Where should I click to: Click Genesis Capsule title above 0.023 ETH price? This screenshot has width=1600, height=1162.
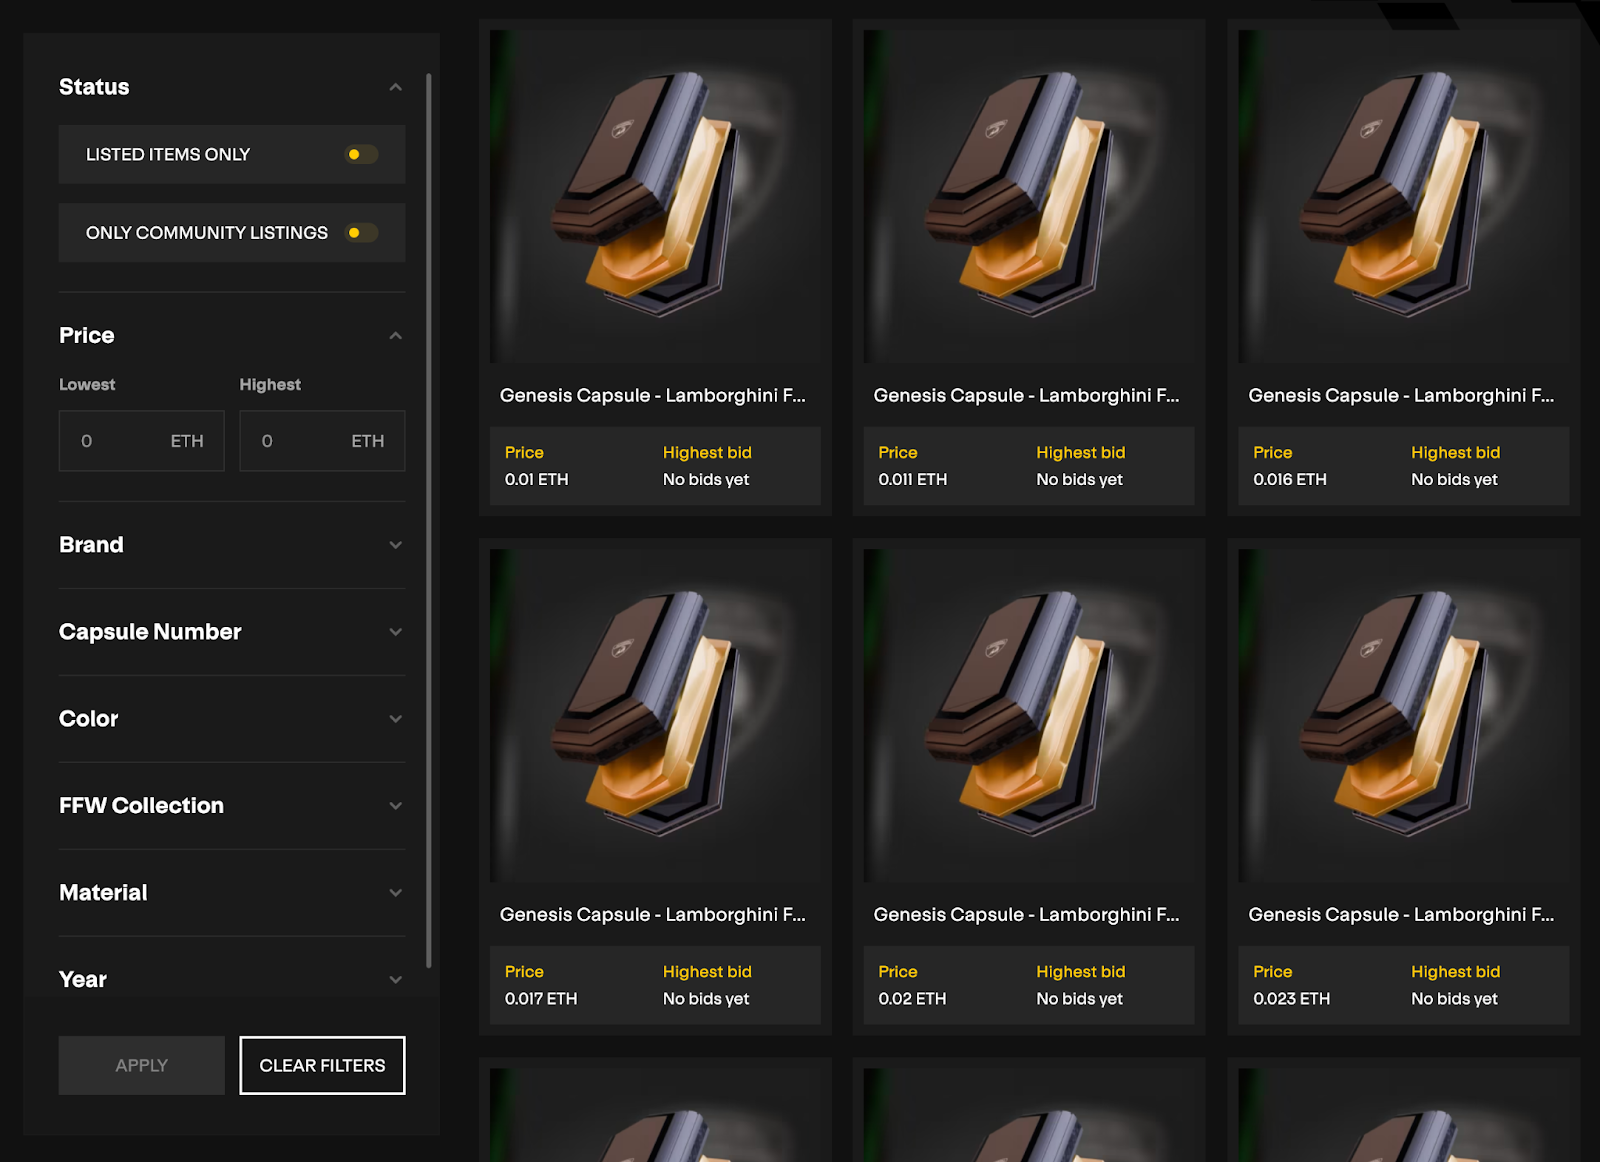tap(1401, 914)
